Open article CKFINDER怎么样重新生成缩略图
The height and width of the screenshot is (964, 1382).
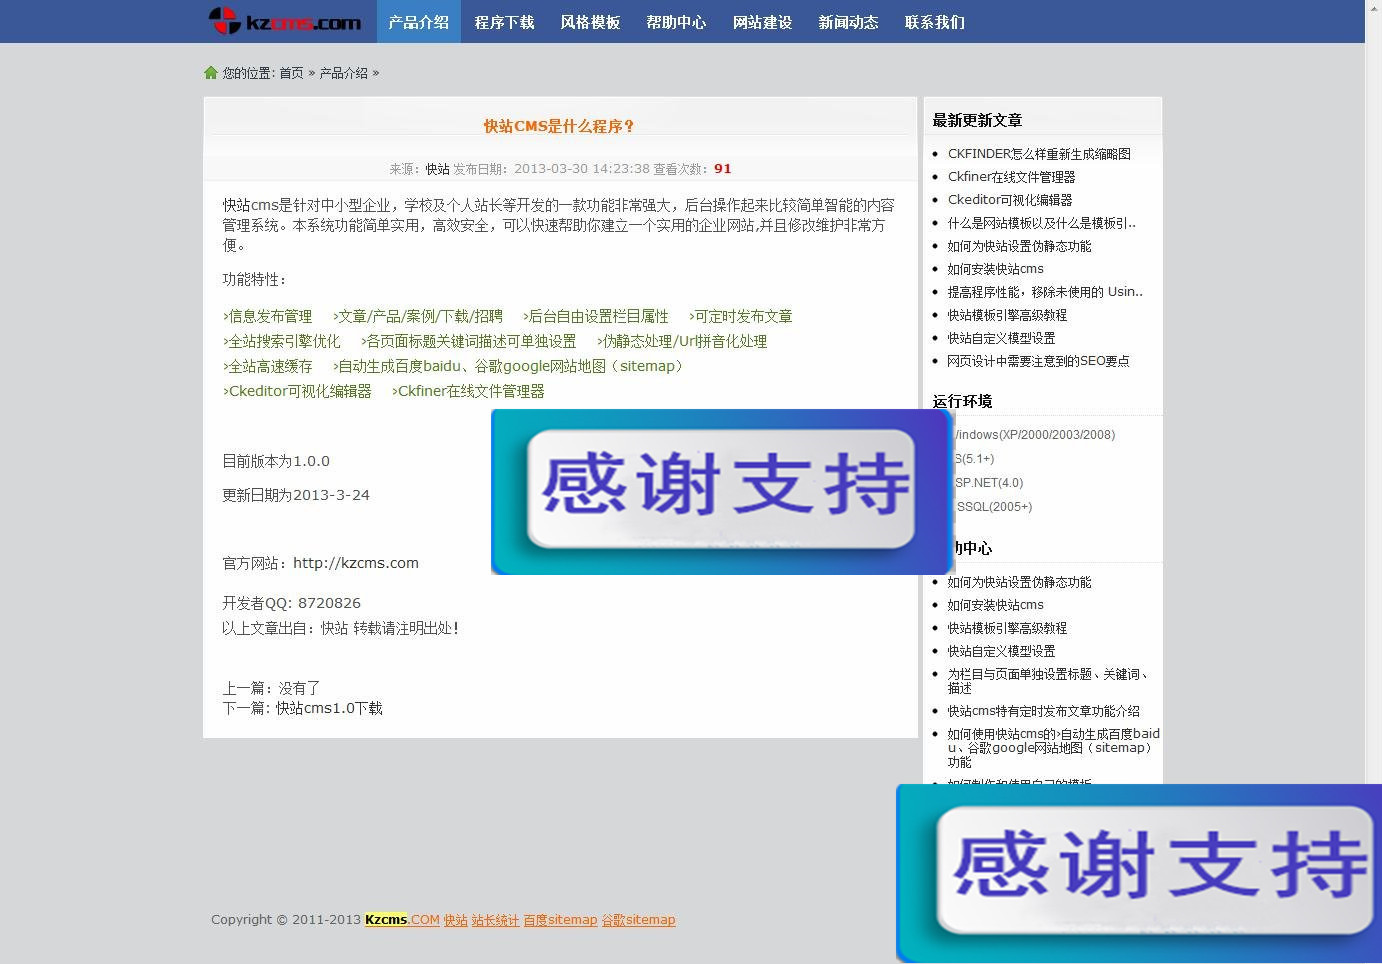(1039, 154)
